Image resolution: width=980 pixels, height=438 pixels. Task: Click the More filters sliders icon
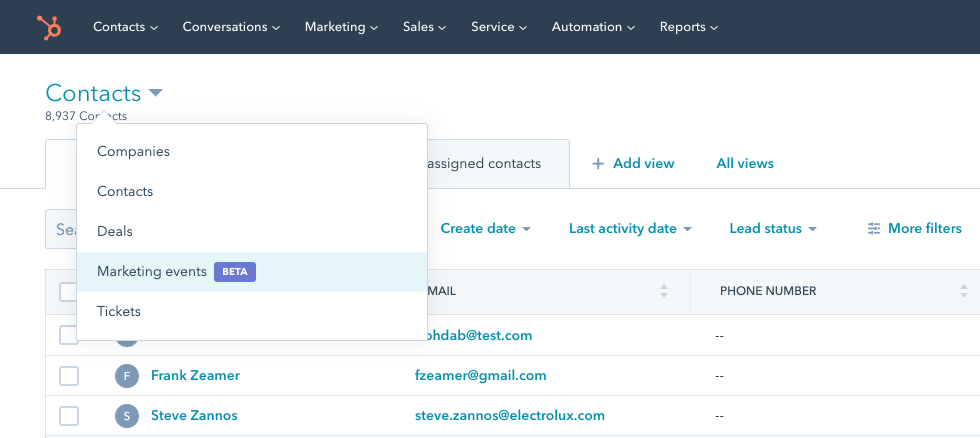(874, 229)
